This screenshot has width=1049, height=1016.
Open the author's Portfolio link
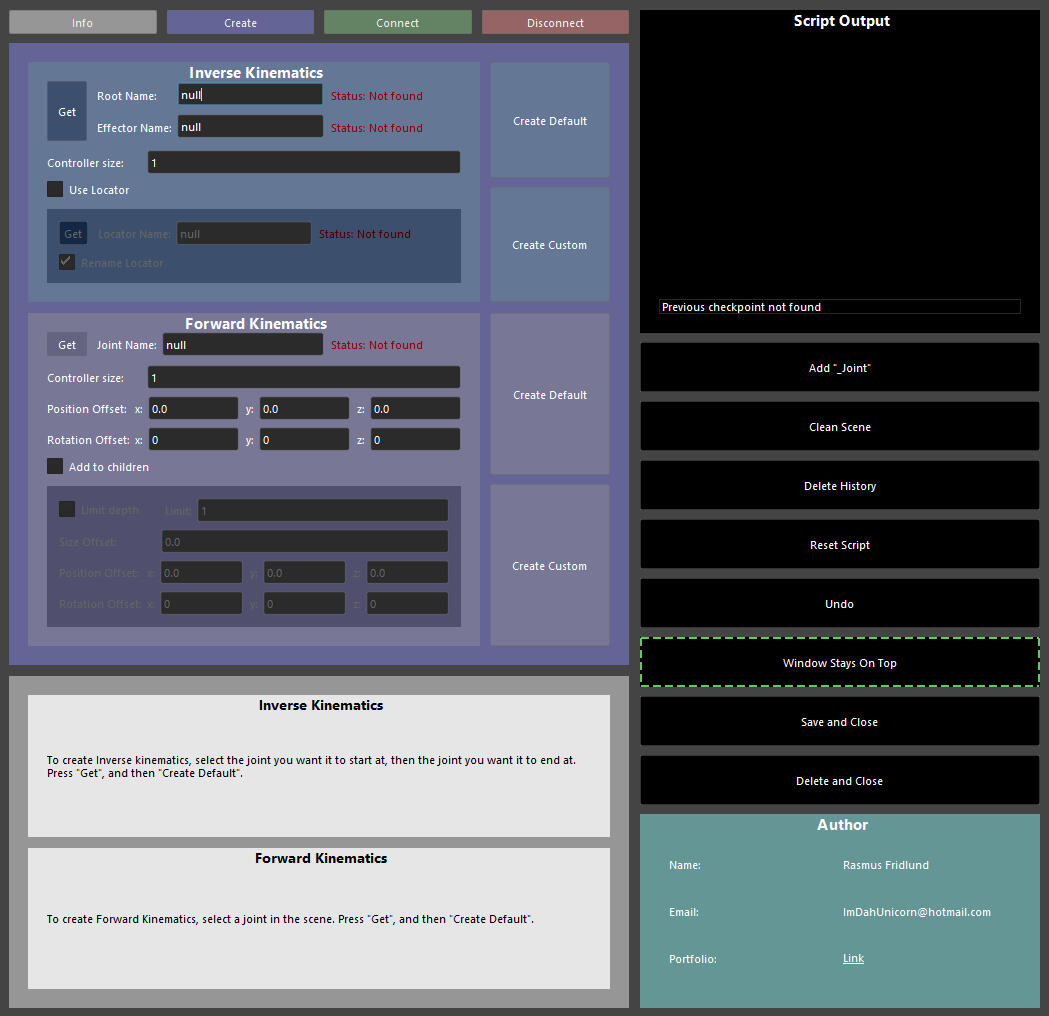tap(853, 958)
